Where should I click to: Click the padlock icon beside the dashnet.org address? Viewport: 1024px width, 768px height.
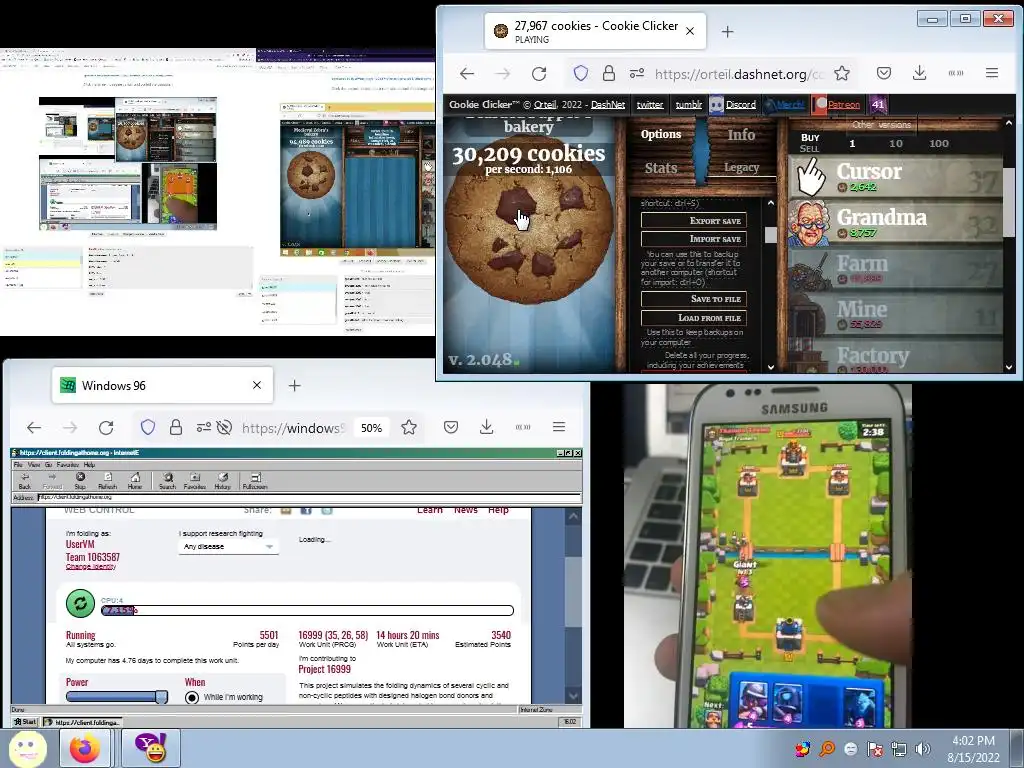(609, 73)
